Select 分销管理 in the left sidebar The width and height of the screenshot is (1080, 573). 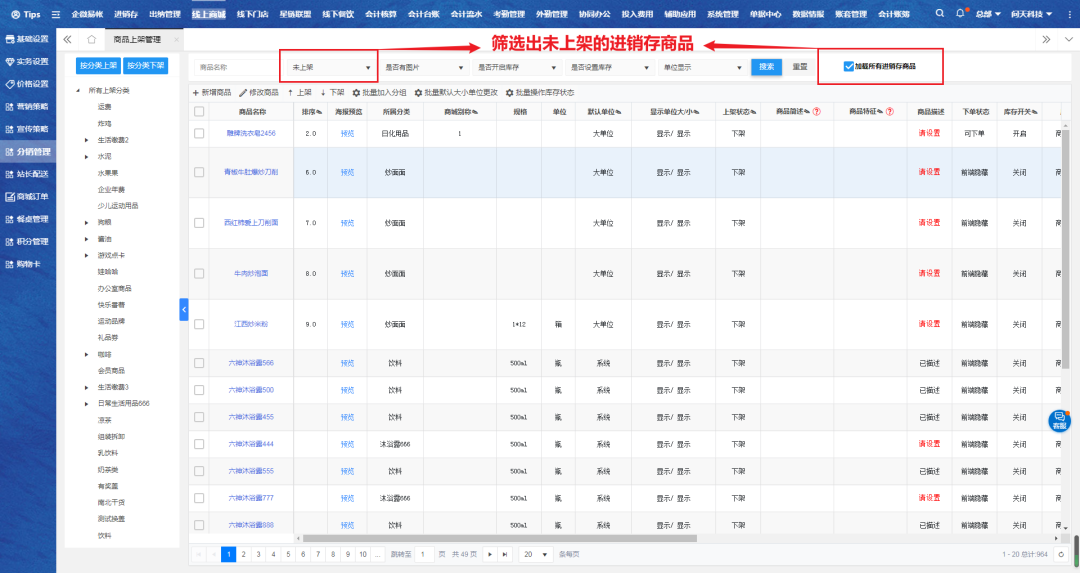pyautogui.click(x=28, y=152)
